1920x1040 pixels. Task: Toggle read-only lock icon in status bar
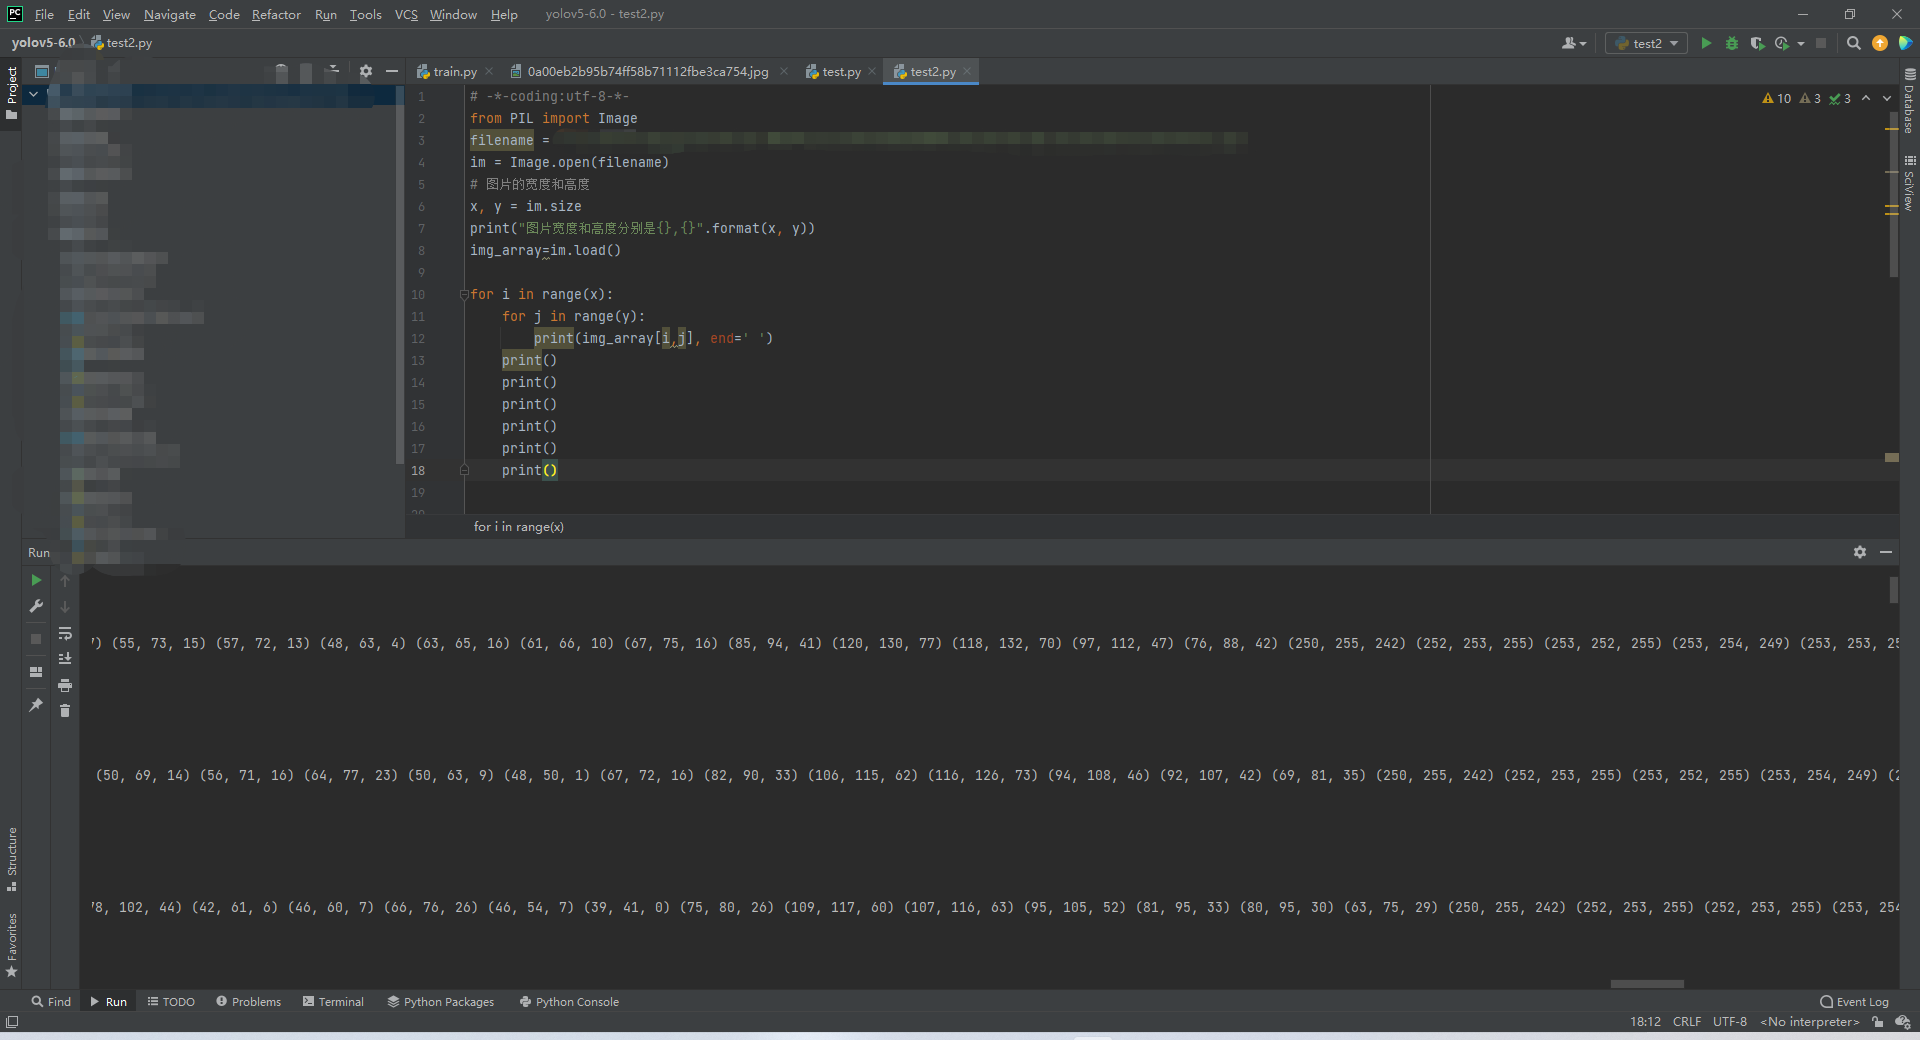[x=1878, y=1022]
